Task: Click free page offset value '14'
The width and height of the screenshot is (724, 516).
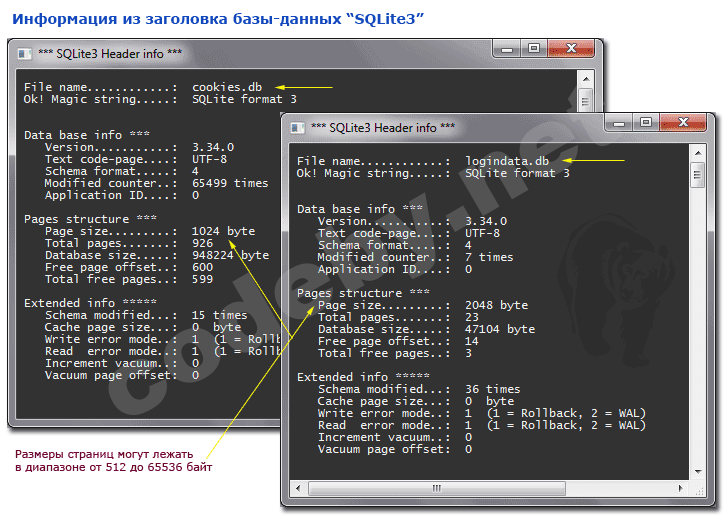Action: [x=472, y=341]
